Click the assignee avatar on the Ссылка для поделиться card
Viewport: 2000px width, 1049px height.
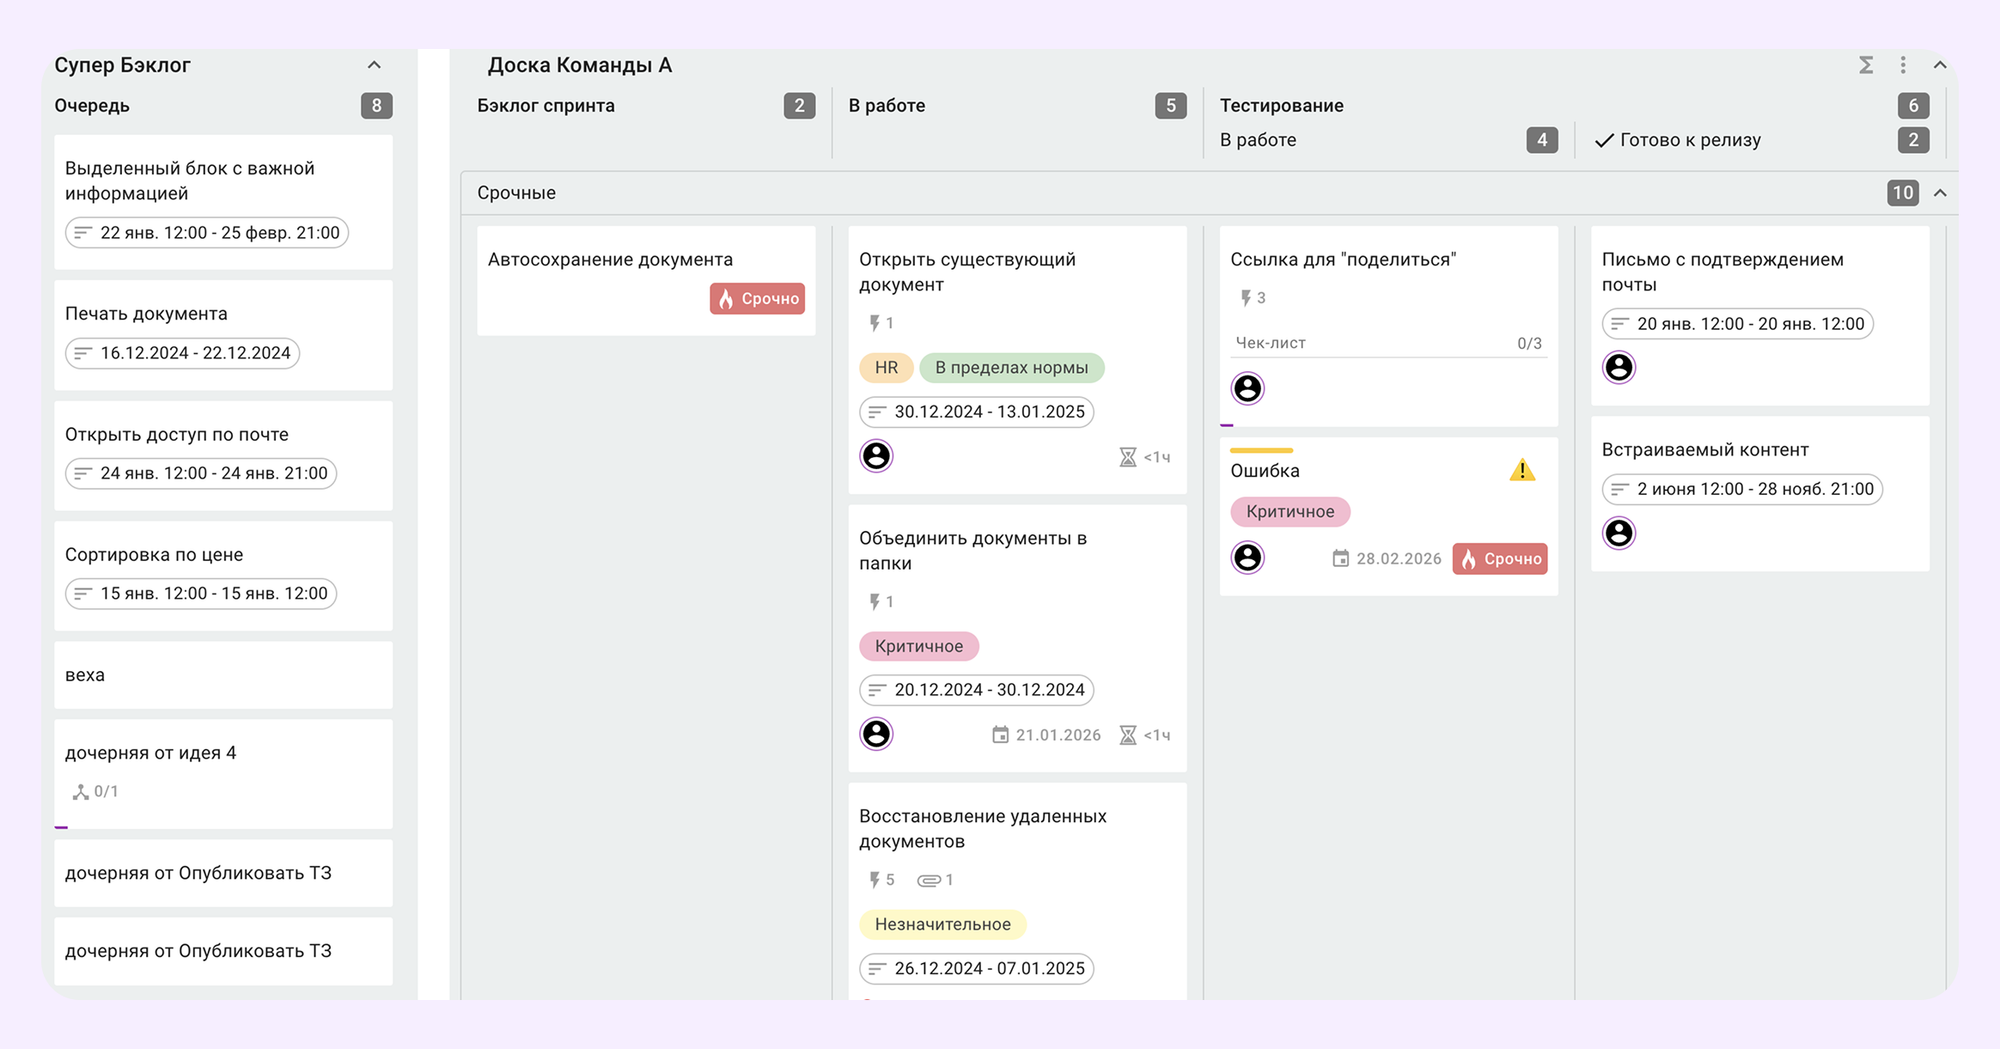click(1247, 388)
